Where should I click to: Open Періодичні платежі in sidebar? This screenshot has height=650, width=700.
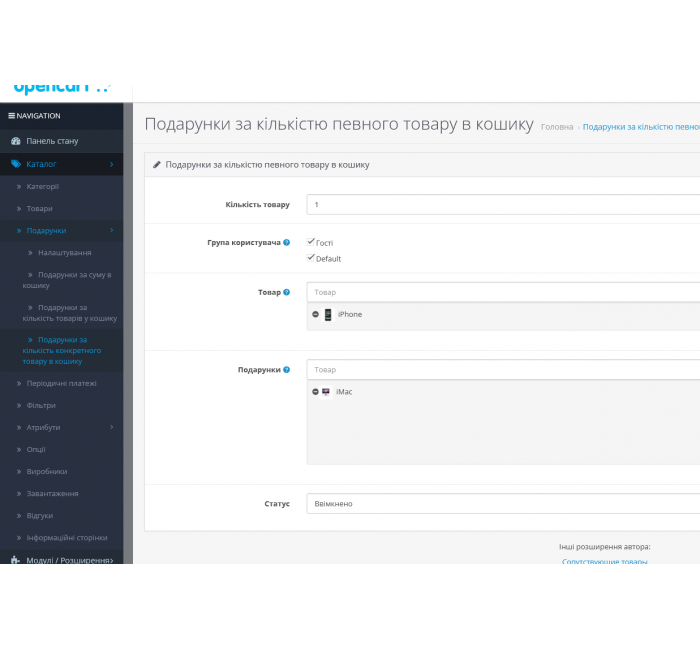(x=61, y=383)
